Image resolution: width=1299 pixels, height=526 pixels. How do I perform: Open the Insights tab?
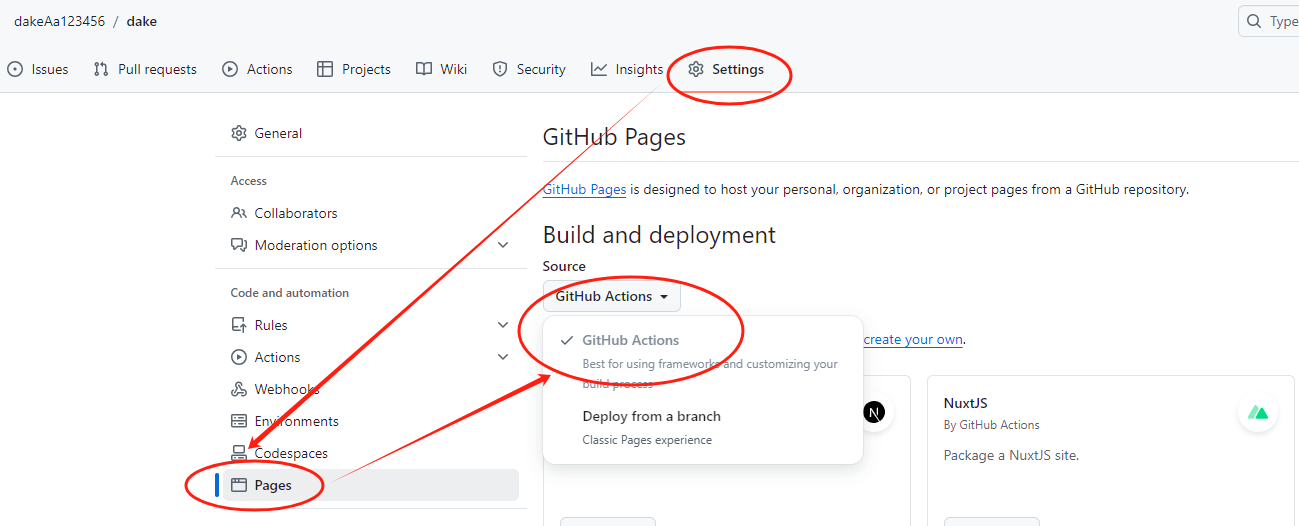(627, 69)
